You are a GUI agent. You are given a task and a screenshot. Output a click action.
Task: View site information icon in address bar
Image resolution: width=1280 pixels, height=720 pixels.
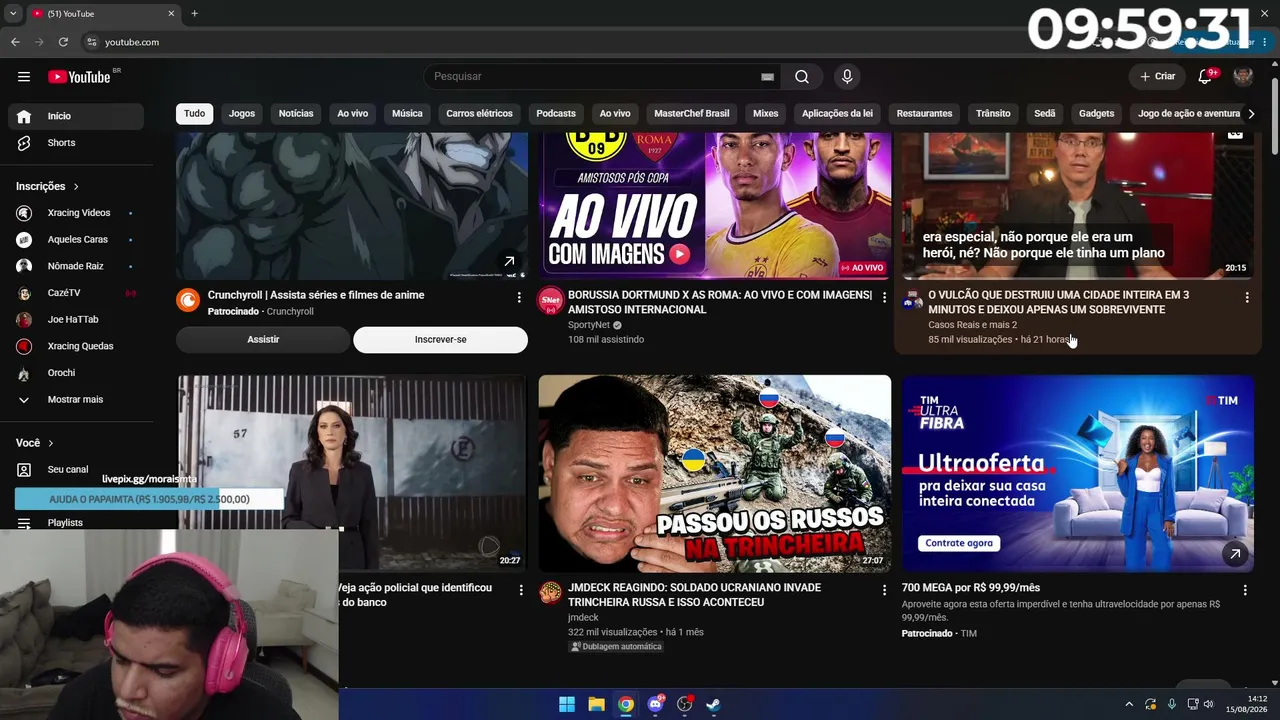pyautogui.click(x=92, y=42)
